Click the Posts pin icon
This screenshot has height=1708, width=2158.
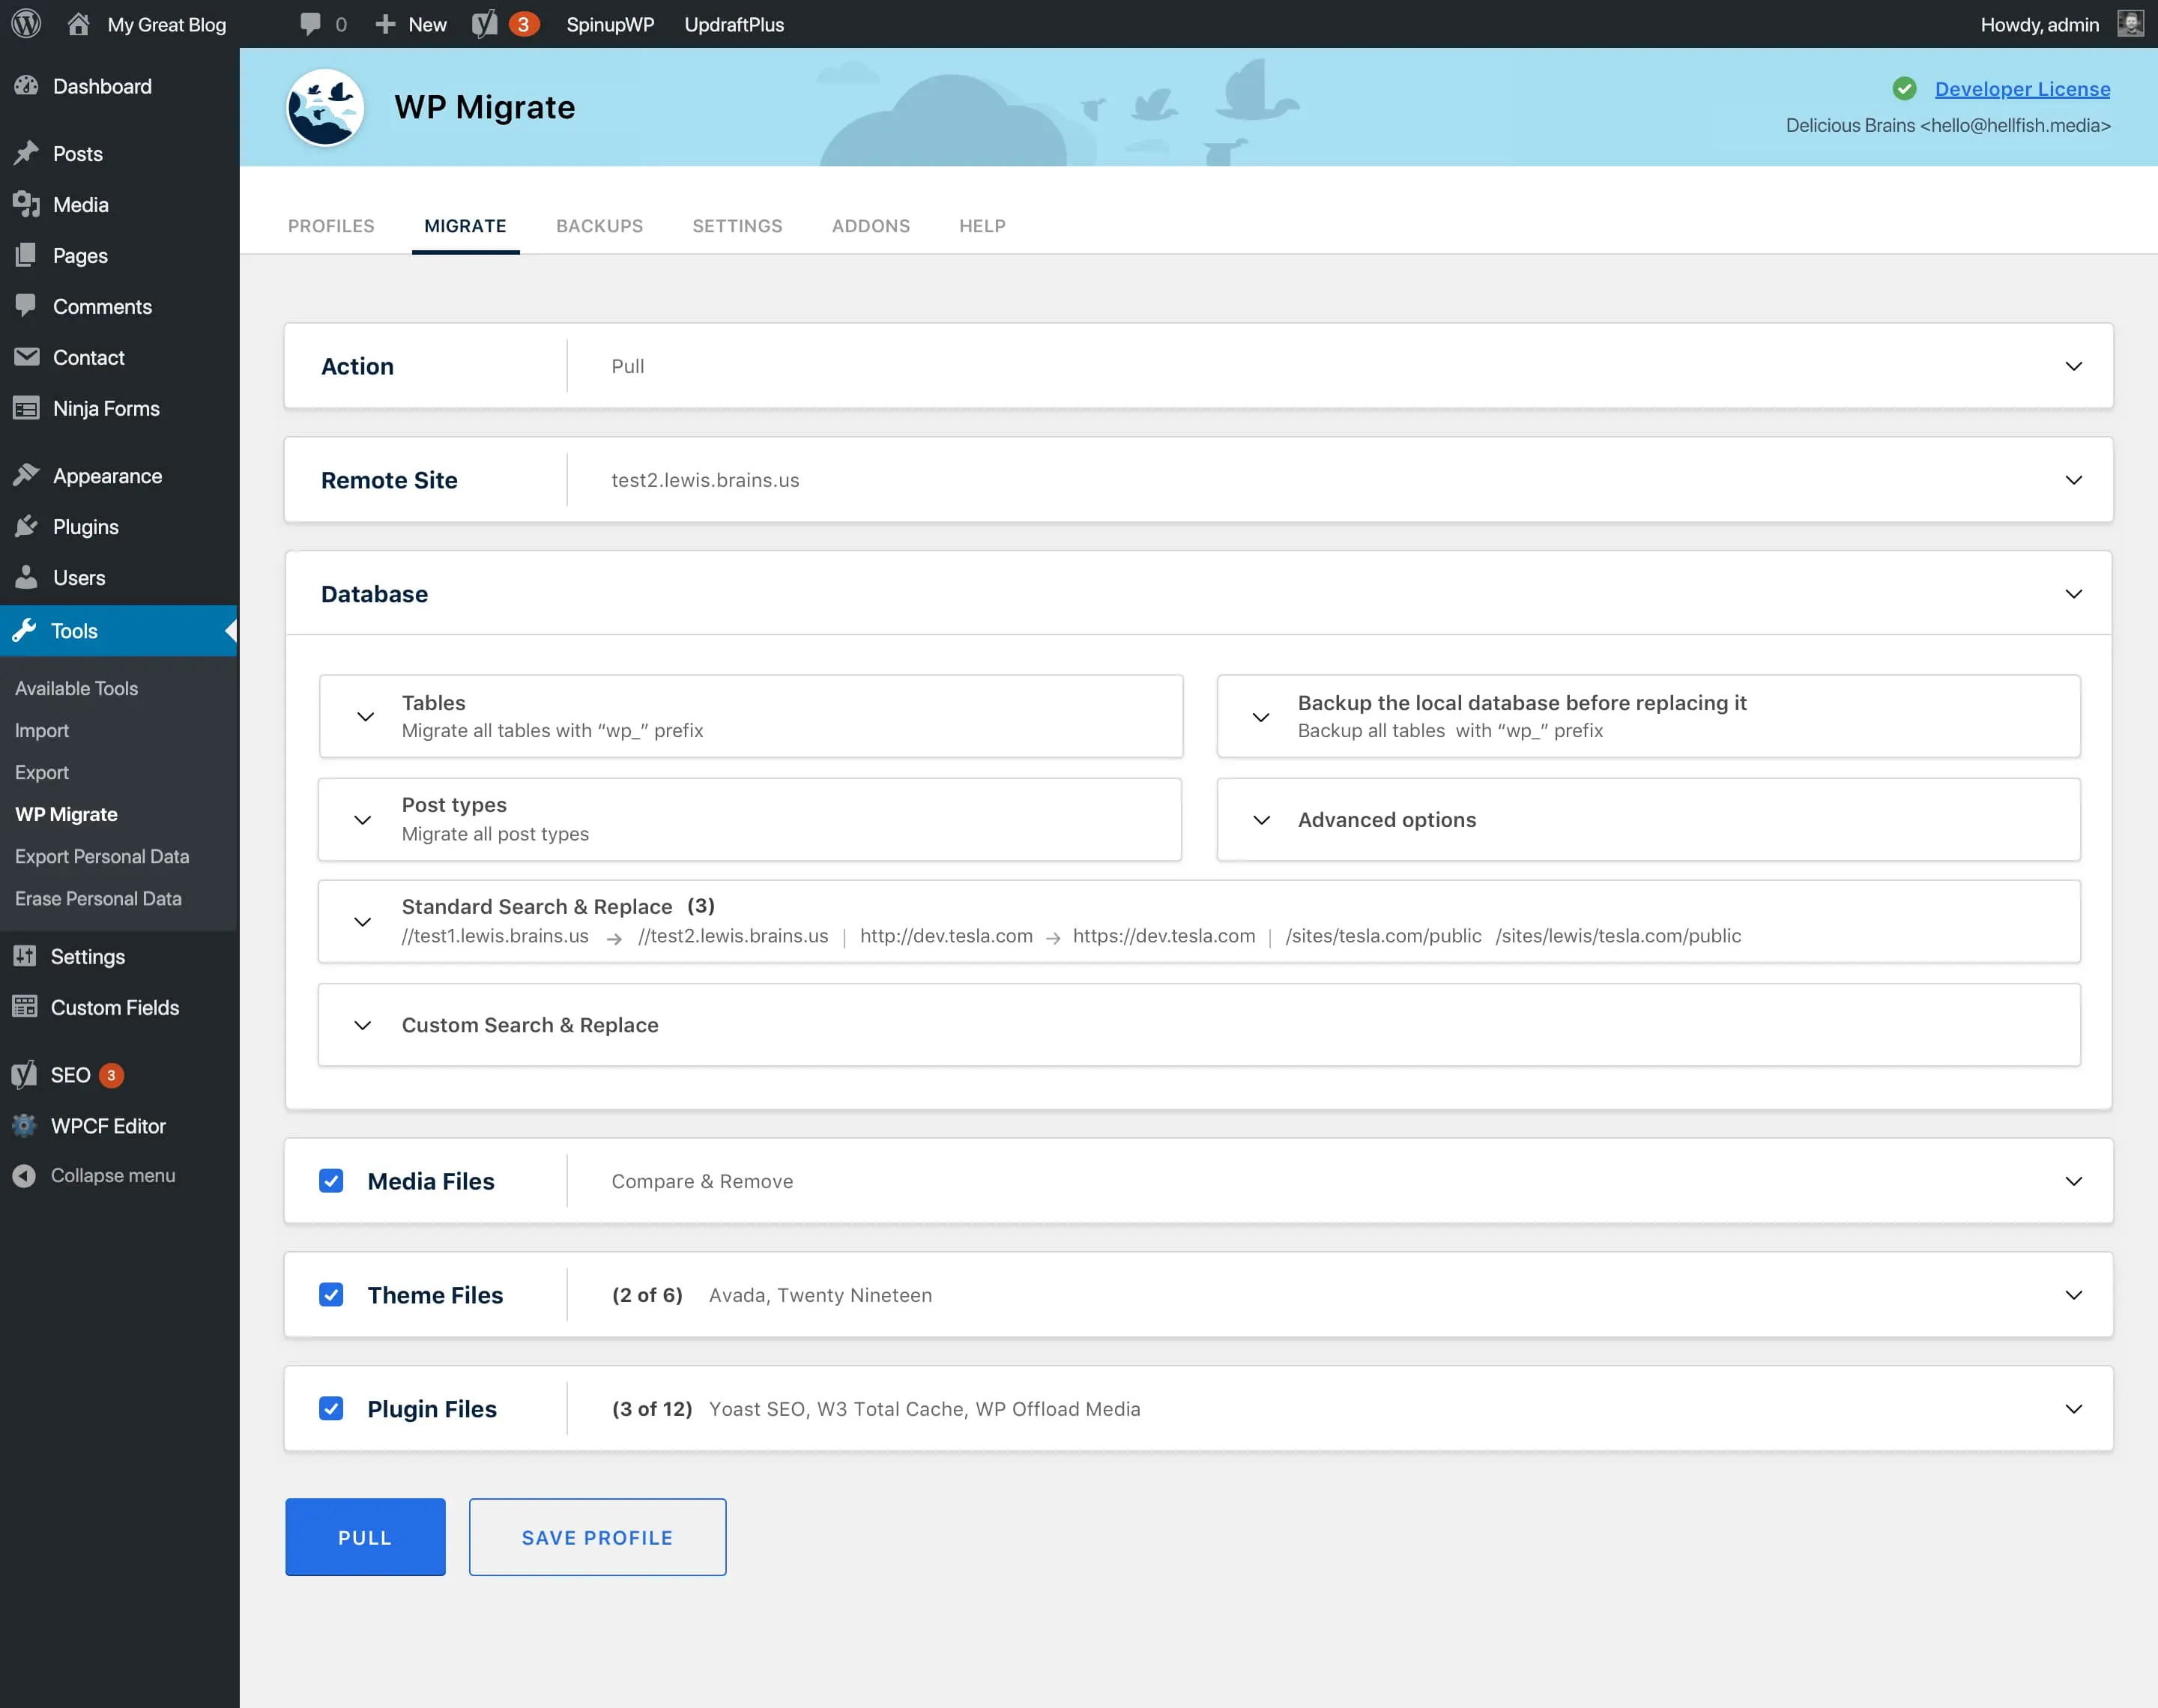click(x=26, y=153)
